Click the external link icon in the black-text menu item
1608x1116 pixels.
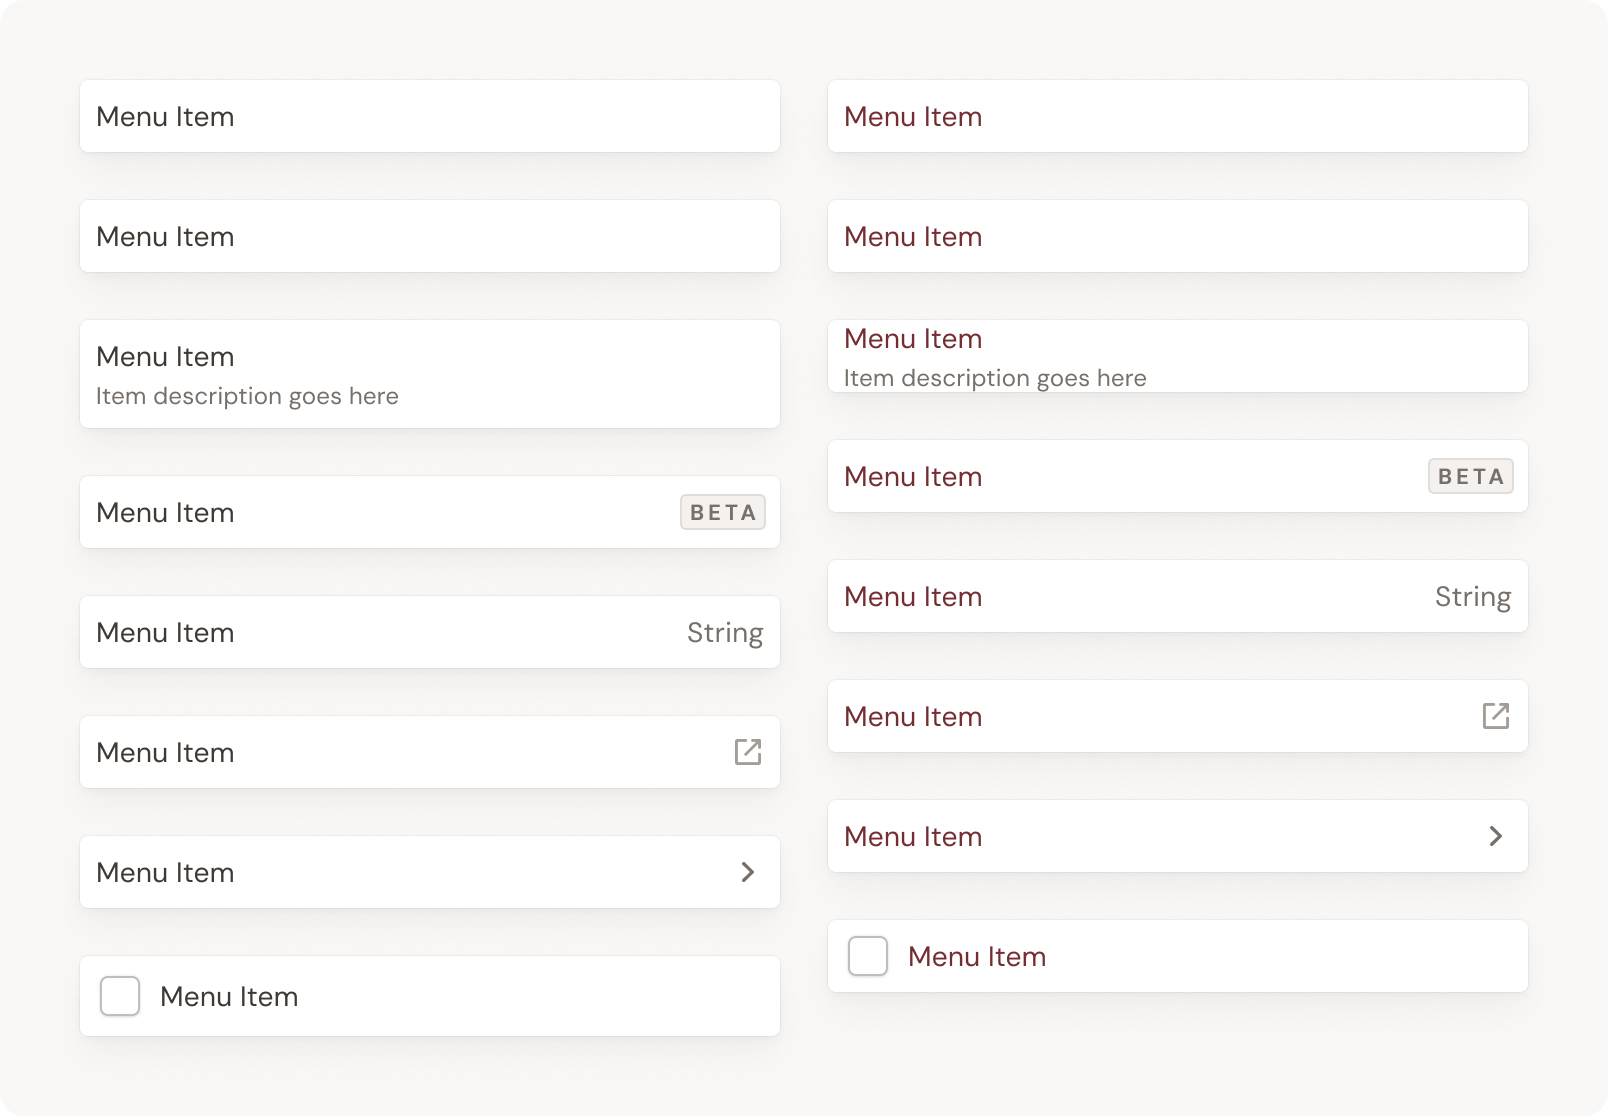pos(748,752)
